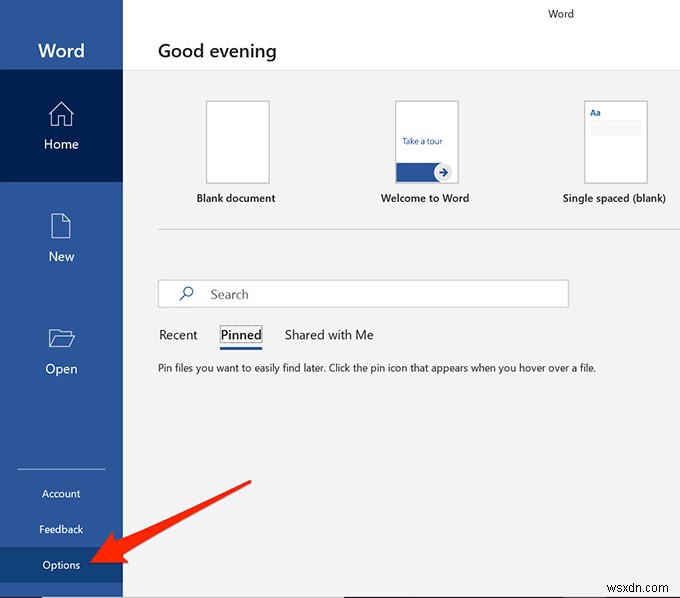Click the arrow icon on Take a tour

click(443, 172)
